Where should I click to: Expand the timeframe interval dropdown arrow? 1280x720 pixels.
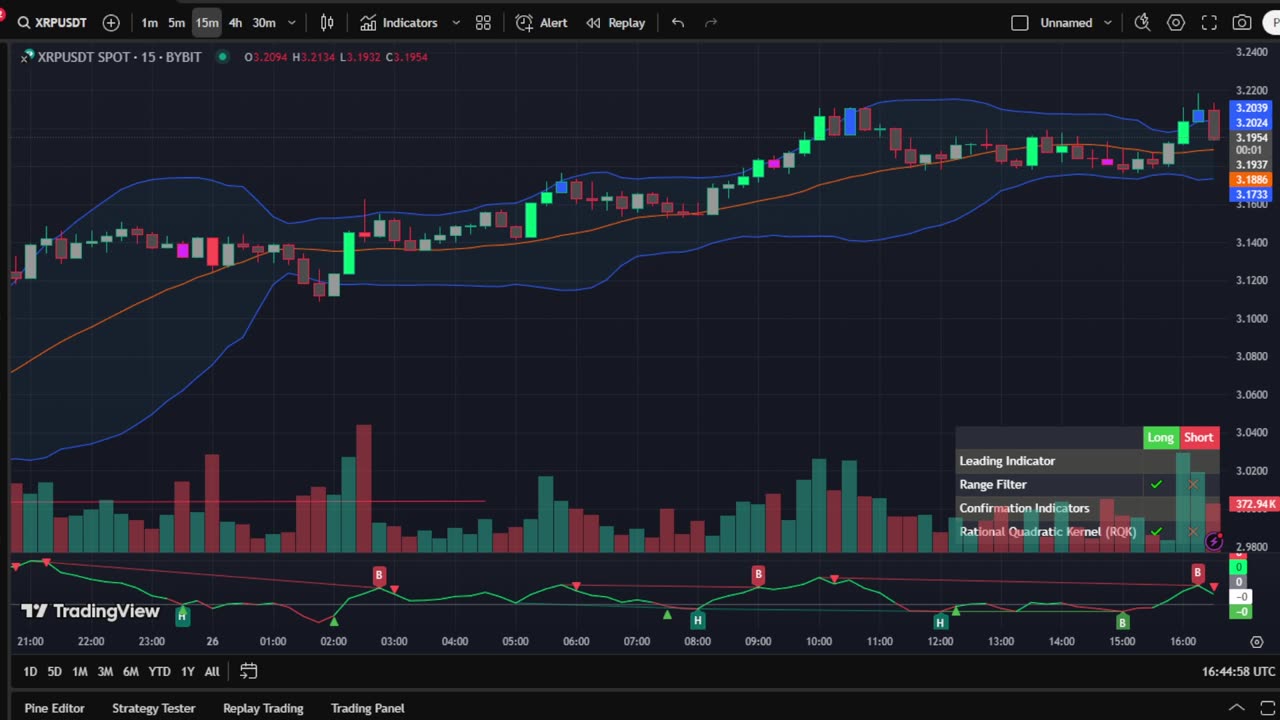click(292, 22)
